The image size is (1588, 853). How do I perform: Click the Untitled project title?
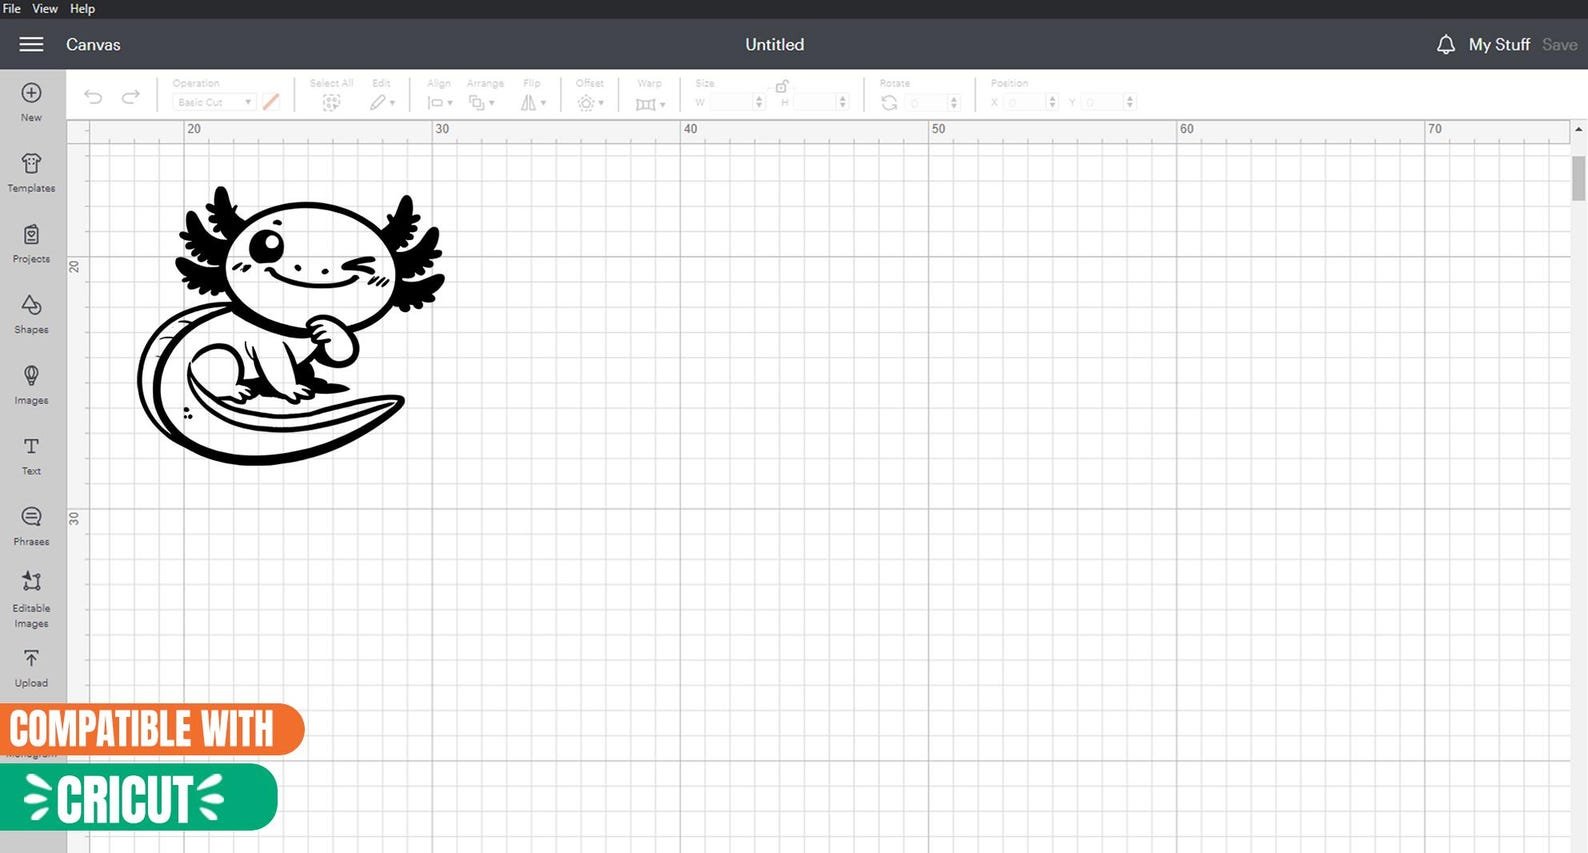pyautogui.click(x=774, y=44)
